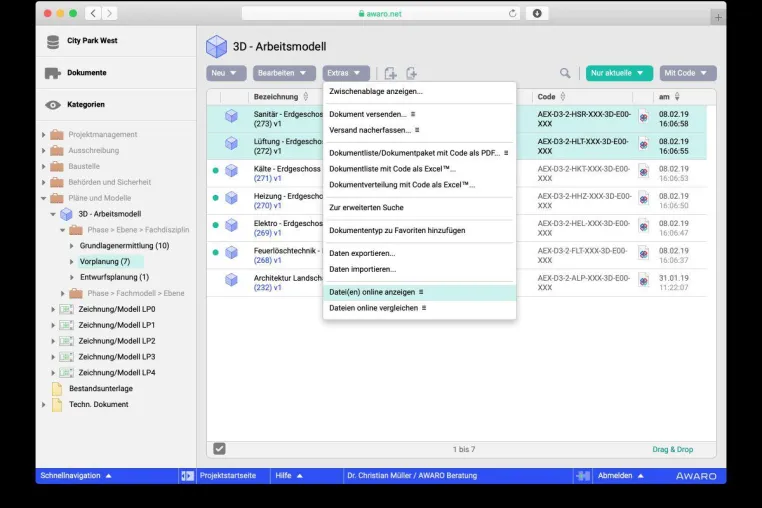Click the 3D cube icon of the Architektur row
Image resolution: width=762 pixels, height=508 pixels.
(231, 280)
